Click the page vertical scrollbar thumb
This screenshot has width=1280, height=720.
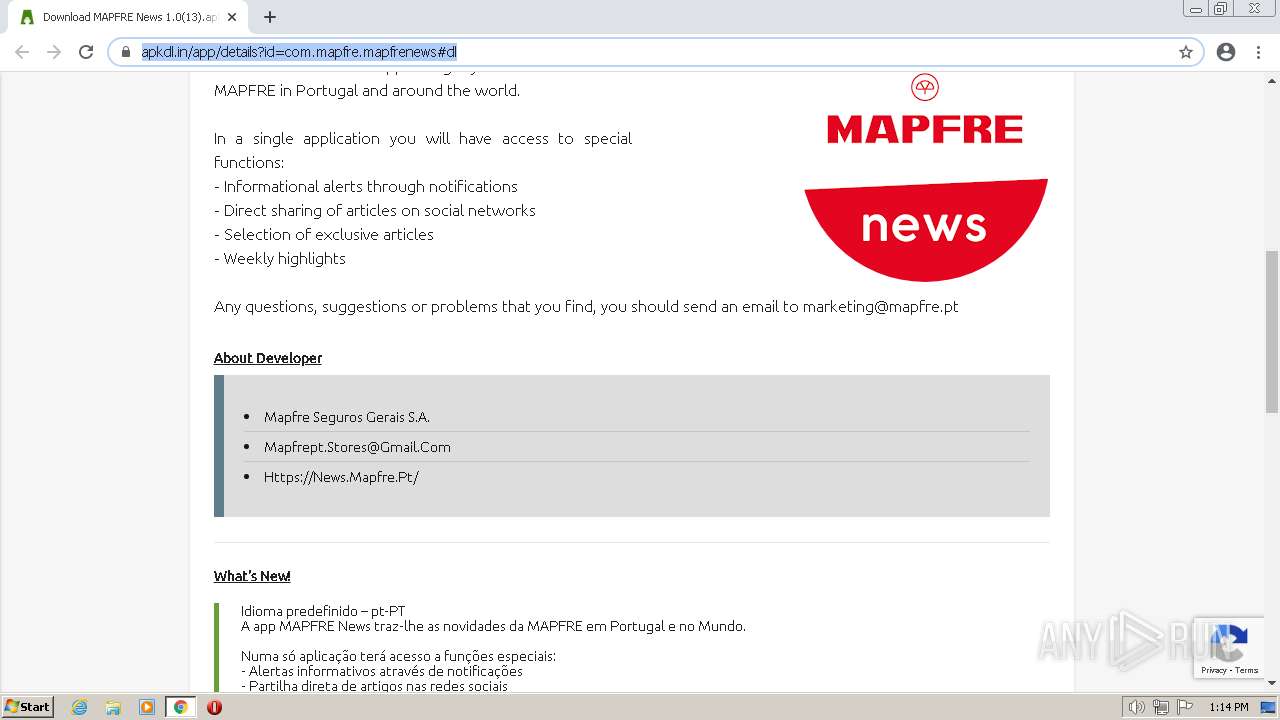coord(1272,331)
